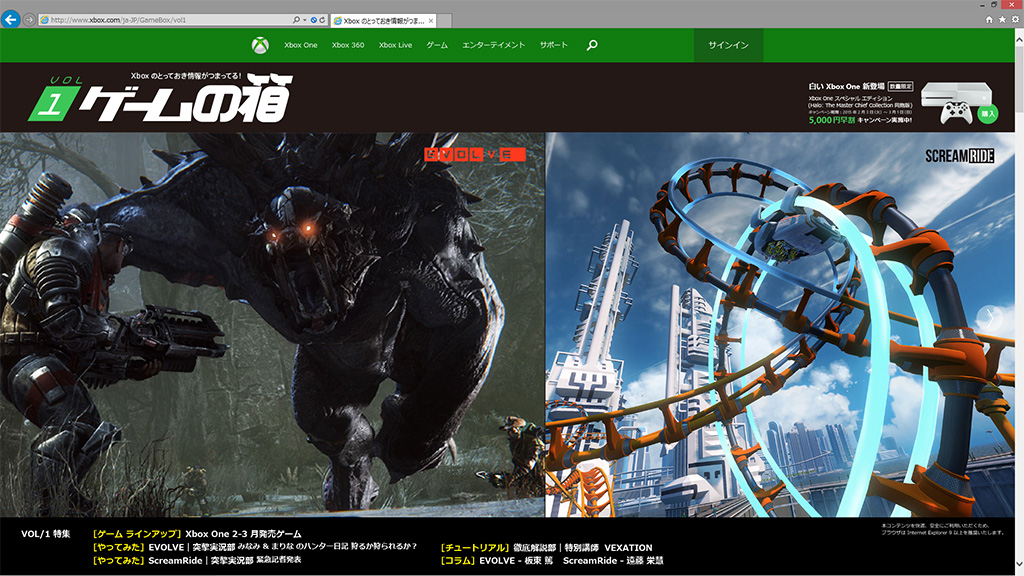Open the Xbox Live menu
This screenshot has height=576, width=1024.
coord(395,45)
